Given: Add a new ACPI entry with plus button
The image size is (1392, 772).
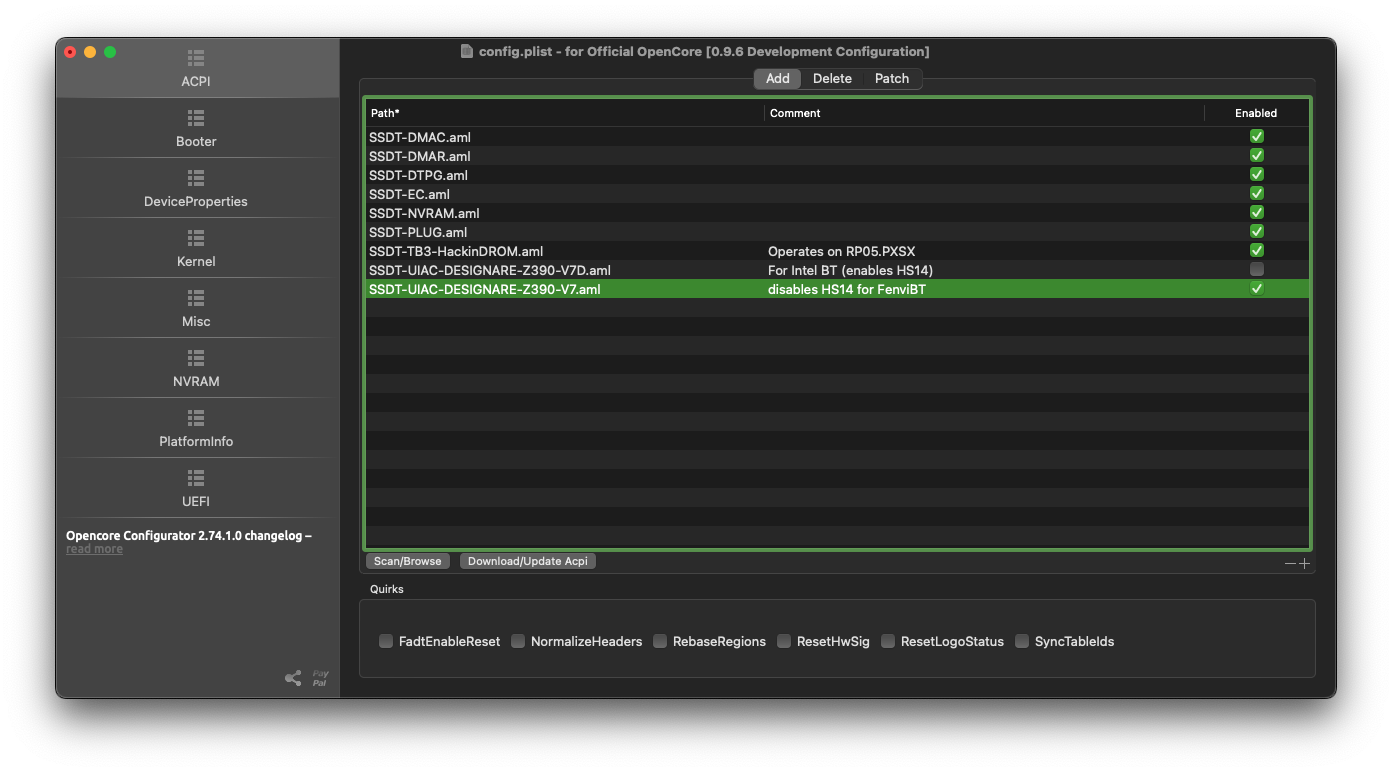Looking at the screenshot, I should [1304, 564].
